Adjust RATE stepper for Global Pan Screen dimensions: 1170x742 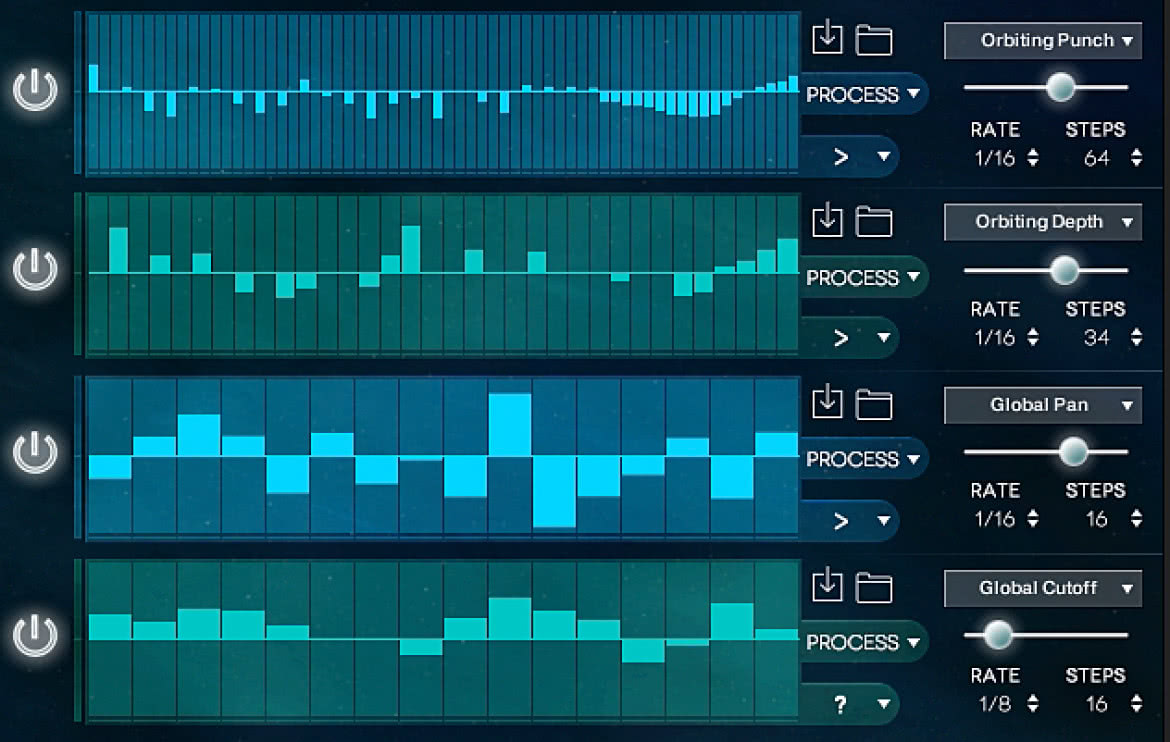pos(1033,519)
